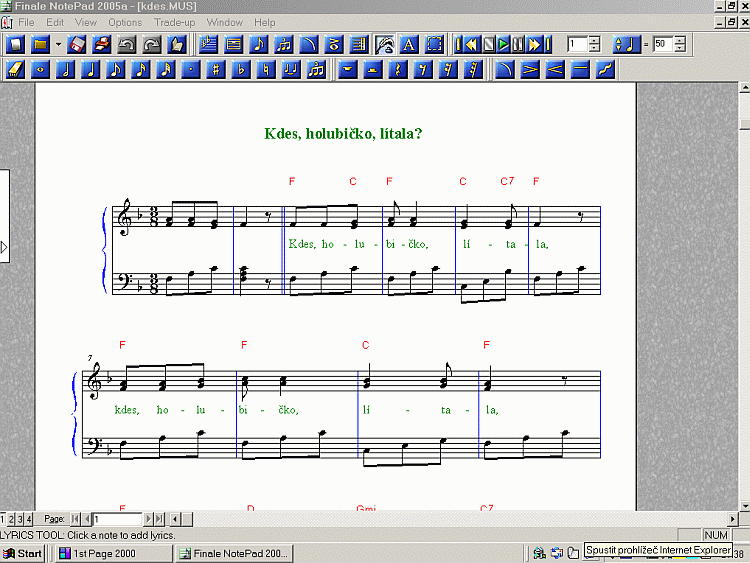Toggle the augmentation dot tool
This screenshot has width=750, height=563.
pyautogui.click(x=191, y=69)
